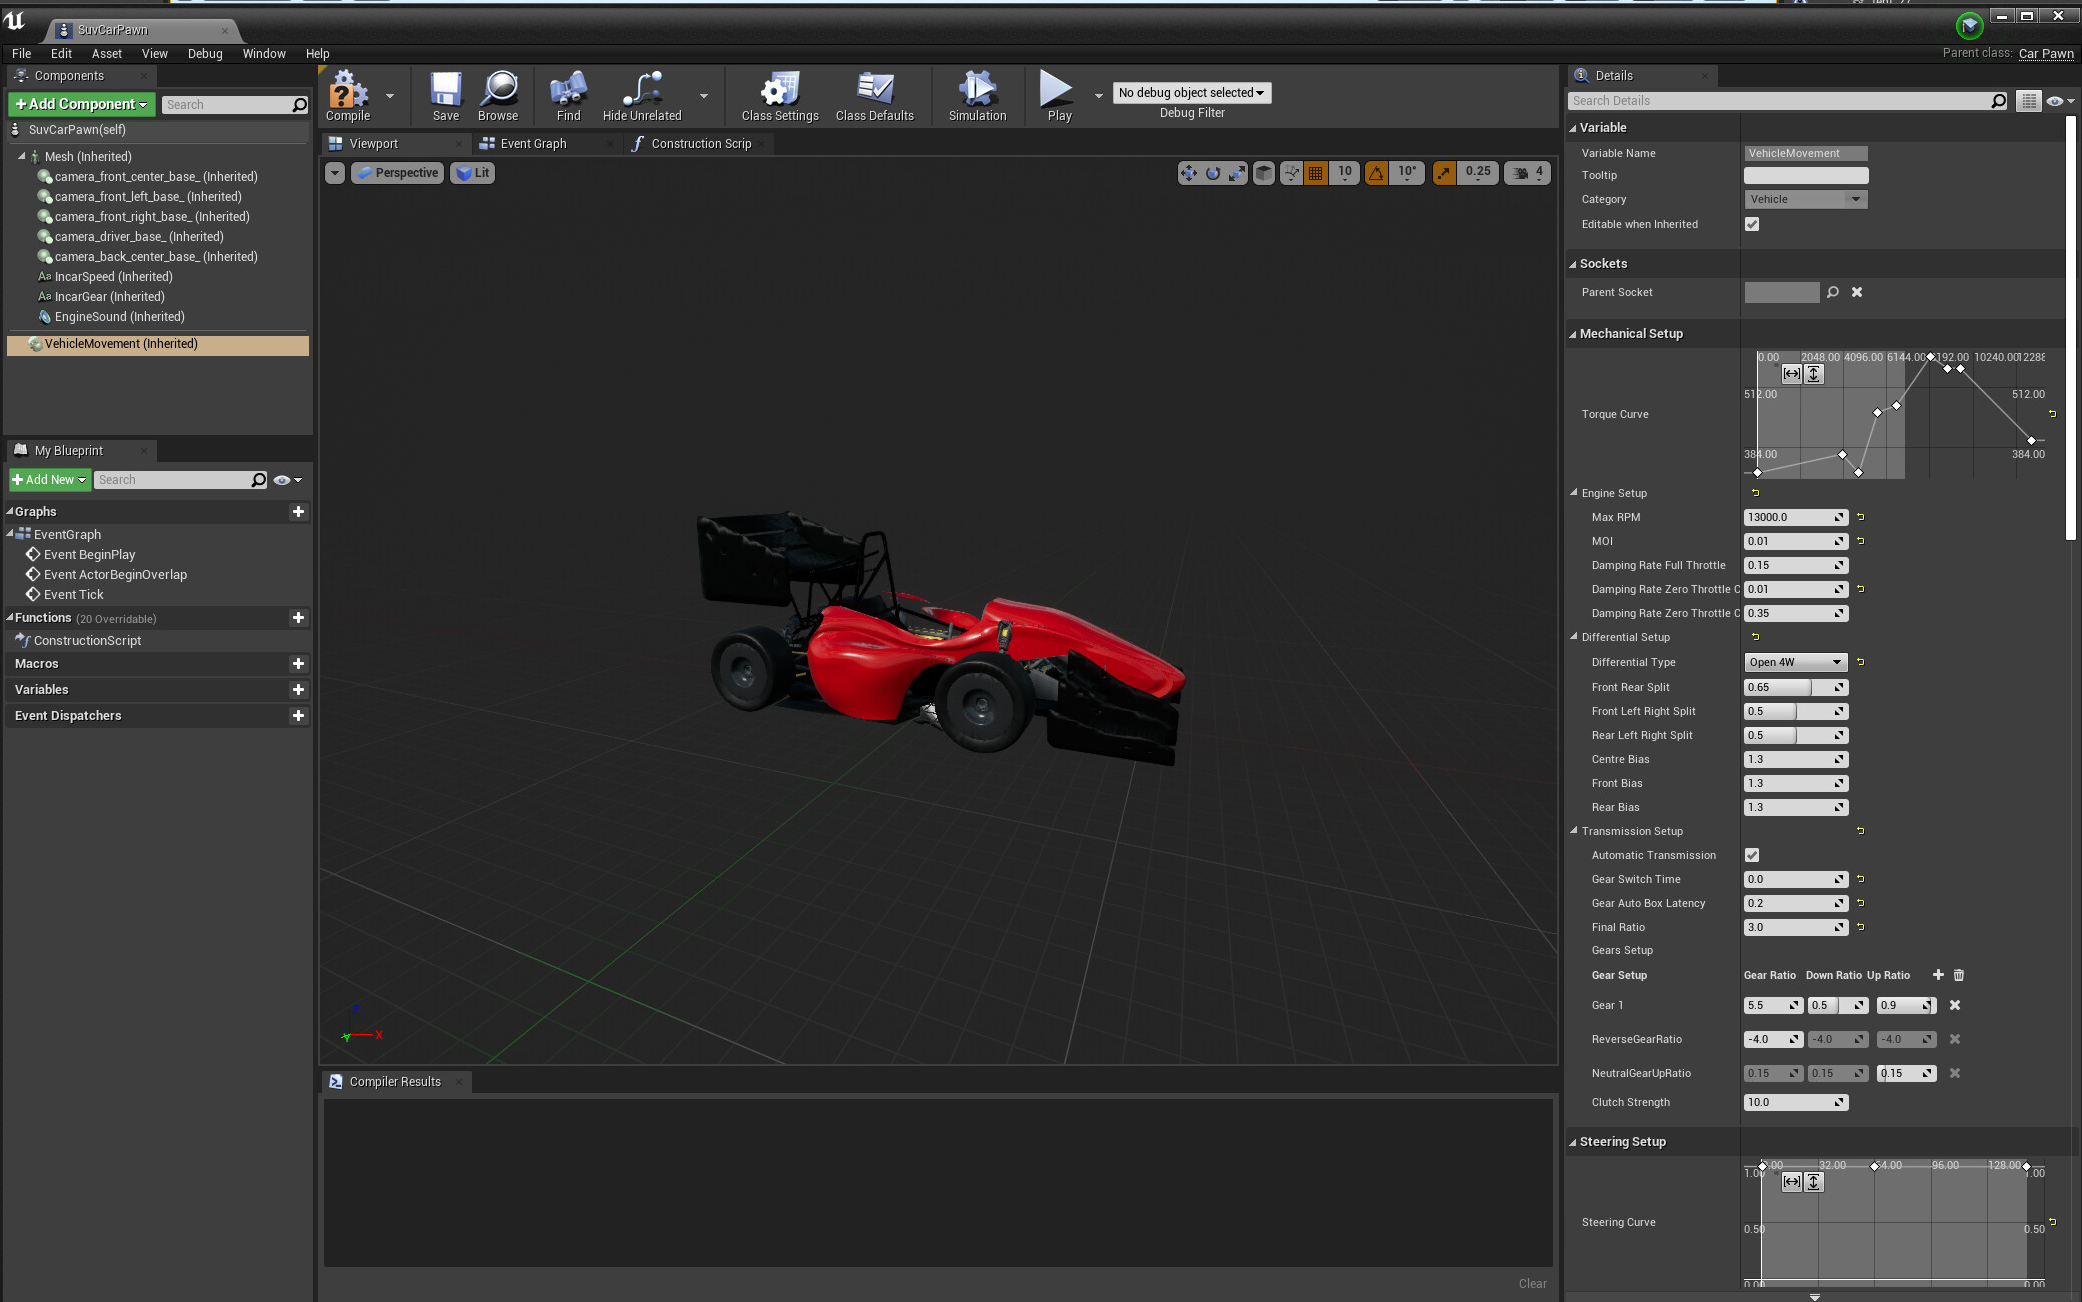Open the Car Pawn parent class link

[2046, 53]
